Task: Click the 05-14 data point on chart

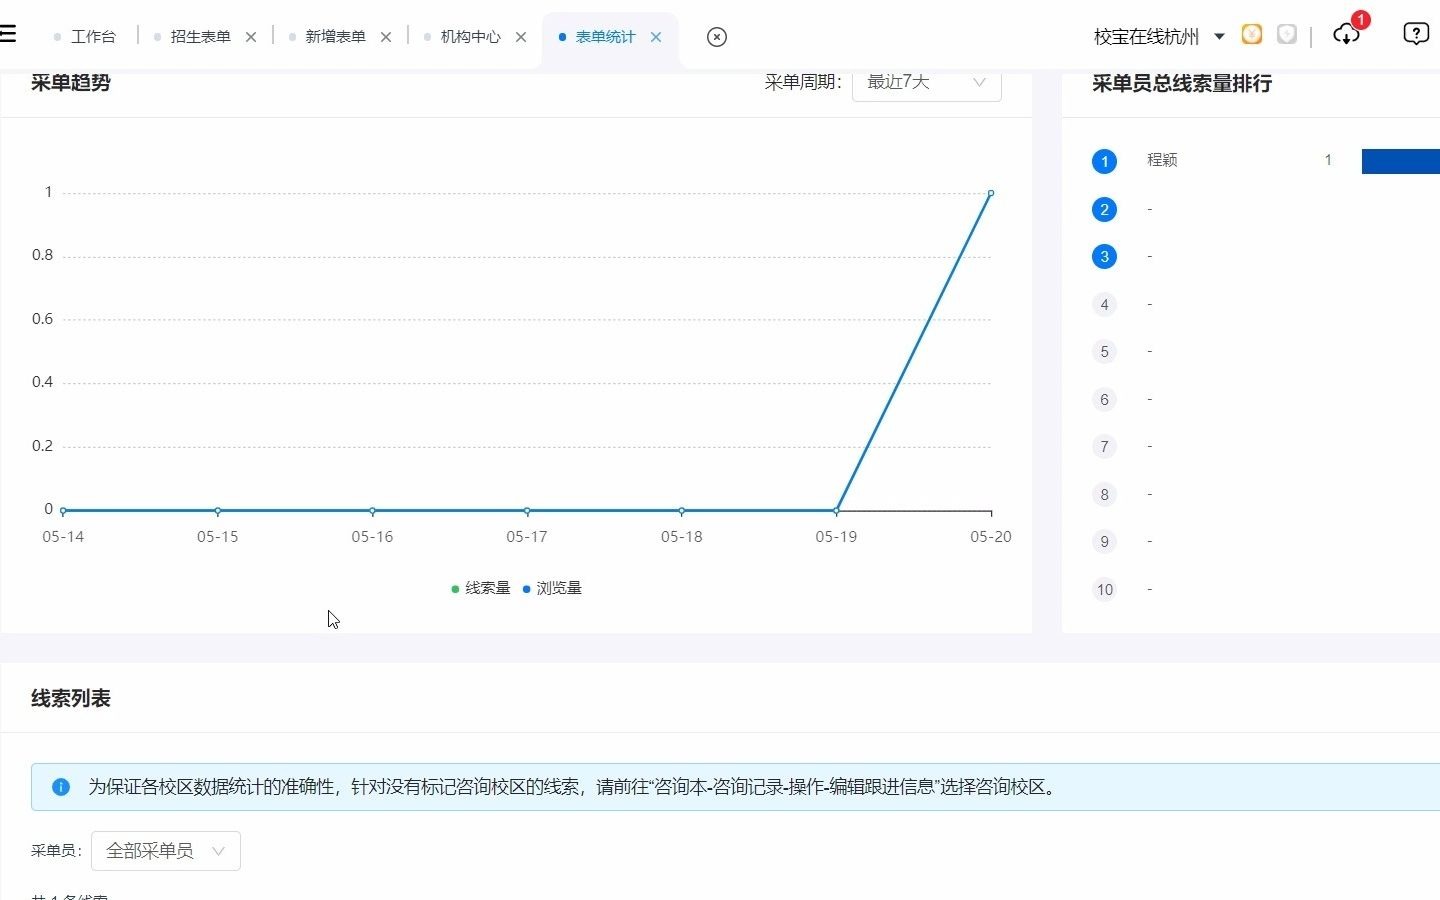Action: [63, 510]
